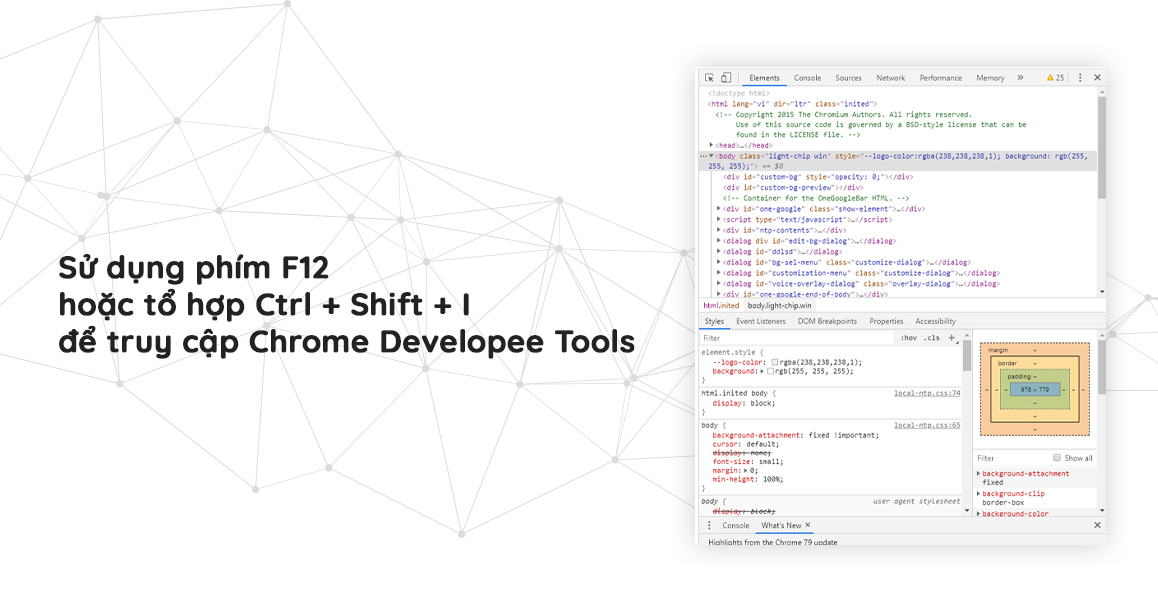Click the margin label in box model

click(998, 350)
